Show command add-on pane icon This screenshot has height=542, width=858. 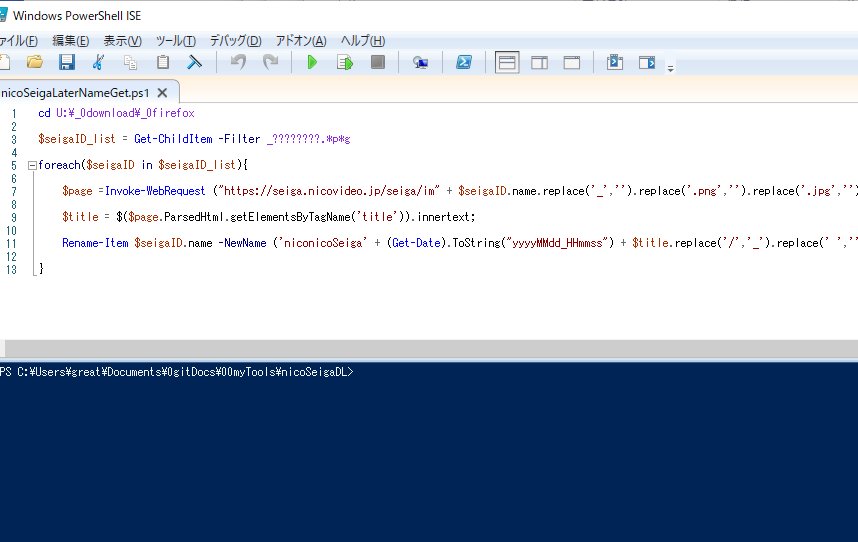click(647, 62)
